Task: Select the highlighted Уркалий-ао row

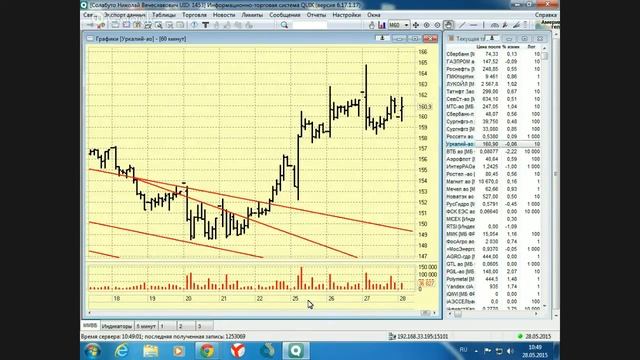Action: tap(493, 144)
